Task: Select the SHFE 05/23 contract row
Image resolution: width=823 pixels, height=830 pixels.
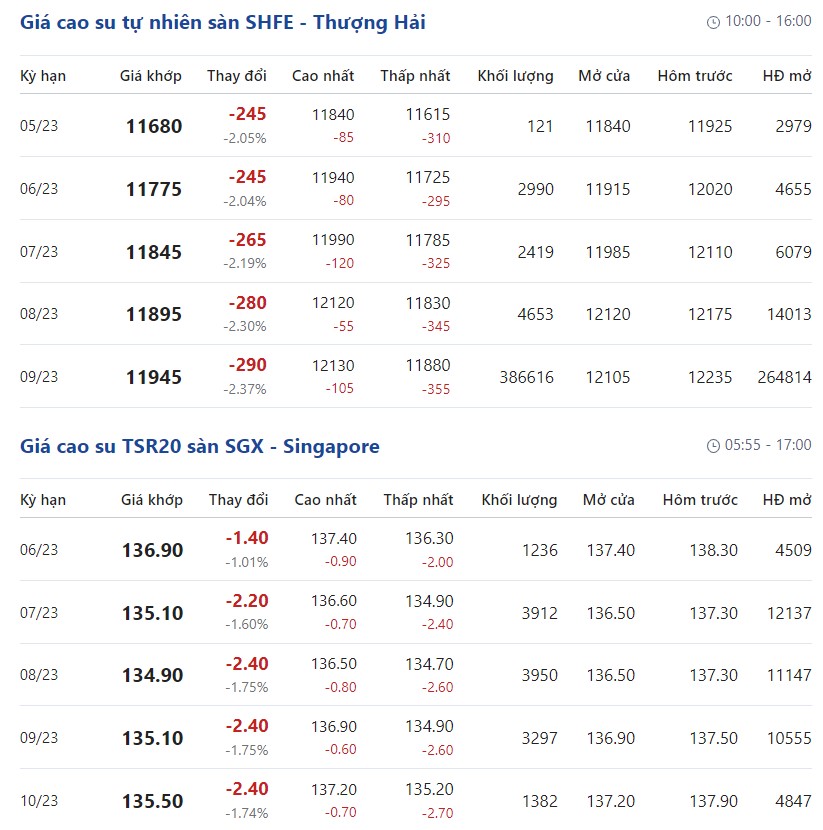Action: pyautogui.click(x=415, y=125)
